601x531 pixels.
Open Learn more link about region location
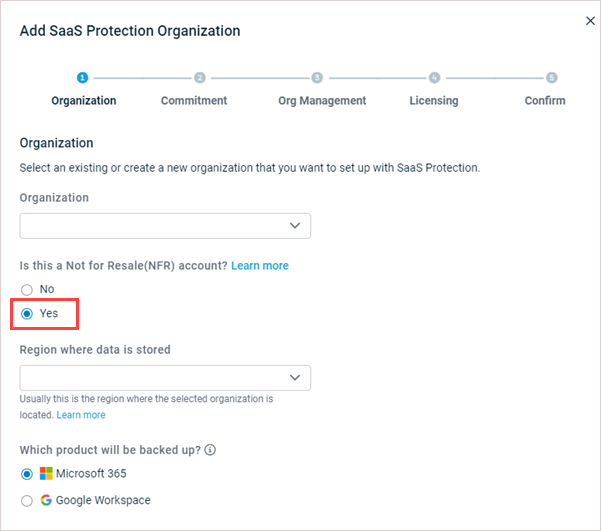[x=81, y=415]
